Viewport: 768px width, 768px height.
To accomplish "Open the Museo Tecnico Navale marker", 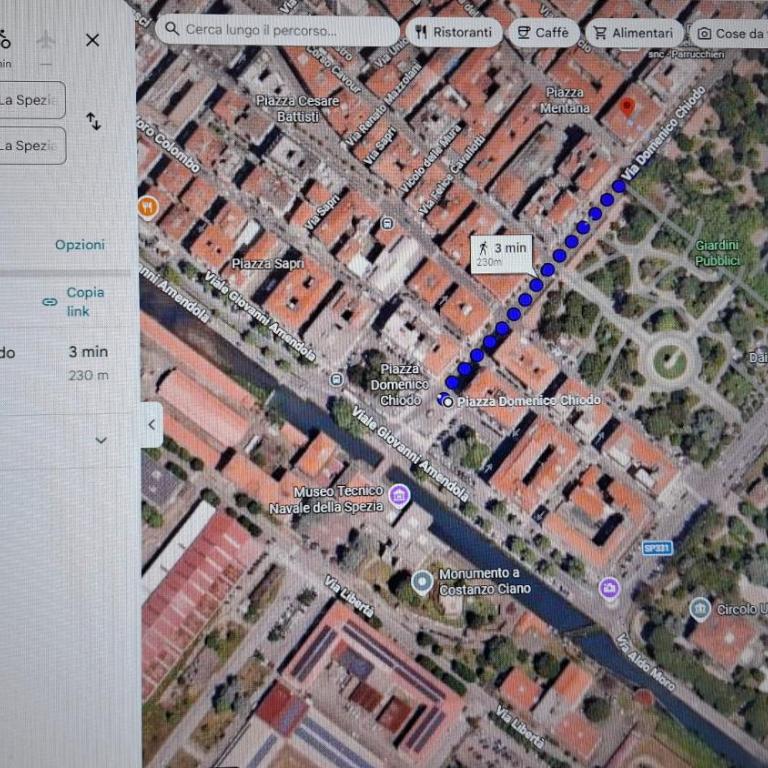I will point(399,495).
